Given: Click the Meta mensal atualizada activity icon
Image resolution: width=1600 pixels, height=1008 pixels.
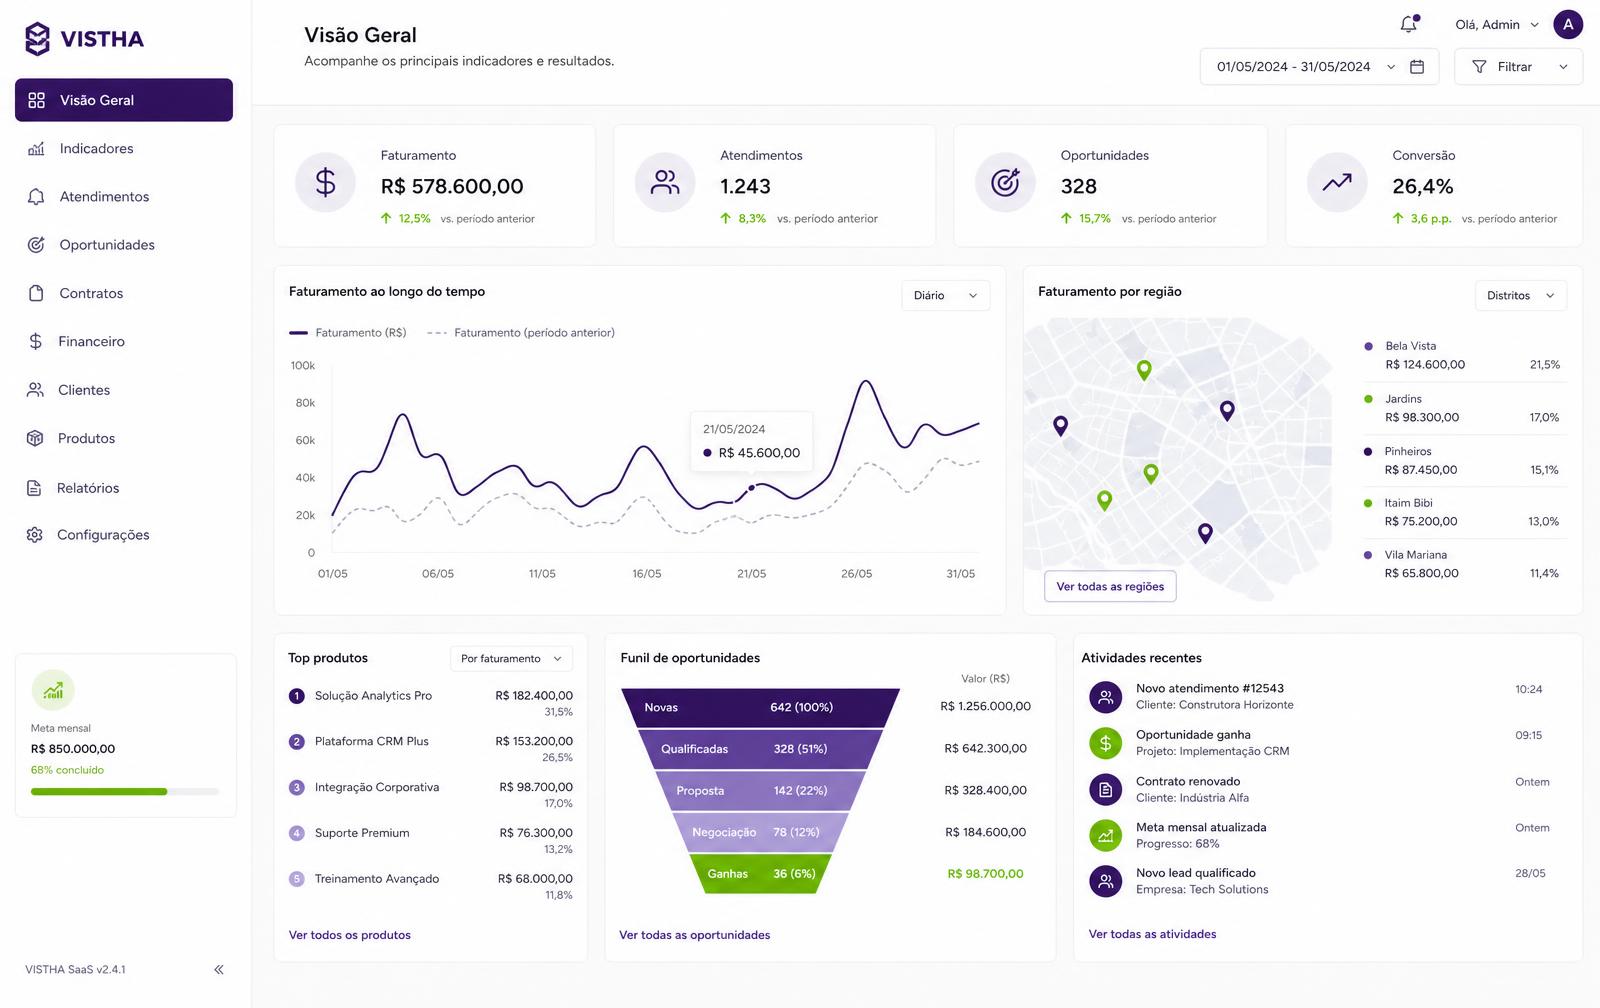Looking at the screenshot, I should click(1105, 836).
